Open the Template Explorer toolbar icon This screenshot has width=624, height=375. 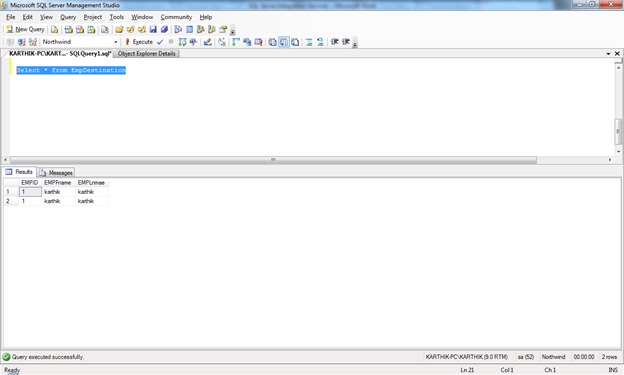(x=212, y=29)
